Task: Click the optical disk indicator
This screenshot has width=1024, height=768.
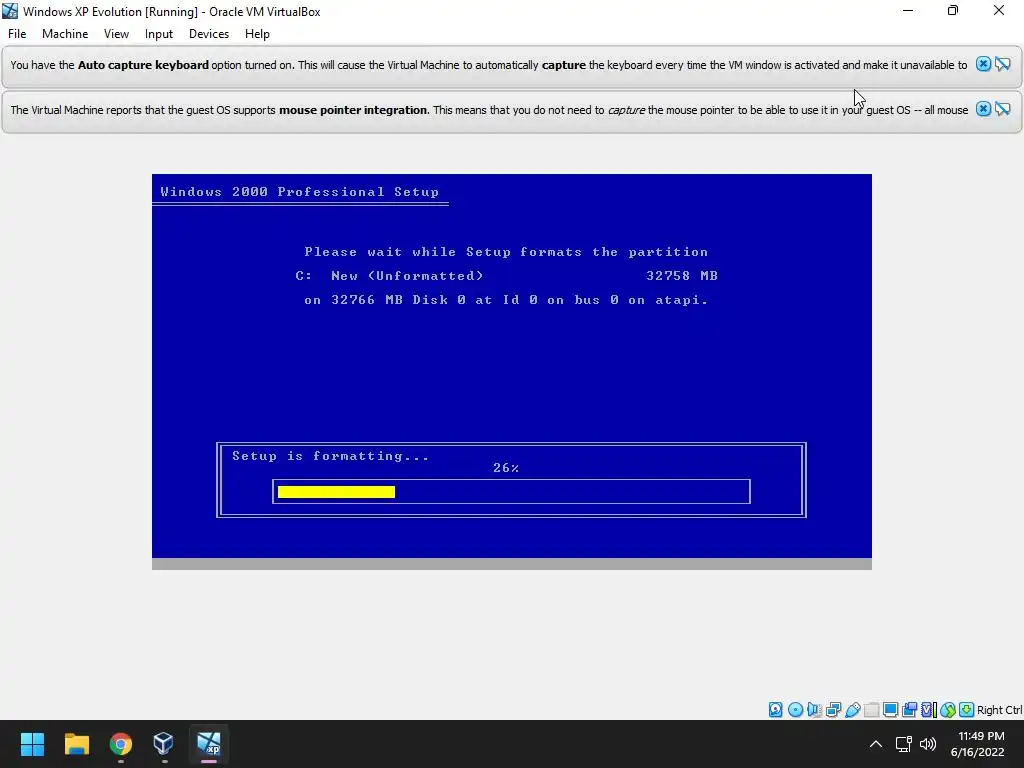Action: (x=795, y=710)
